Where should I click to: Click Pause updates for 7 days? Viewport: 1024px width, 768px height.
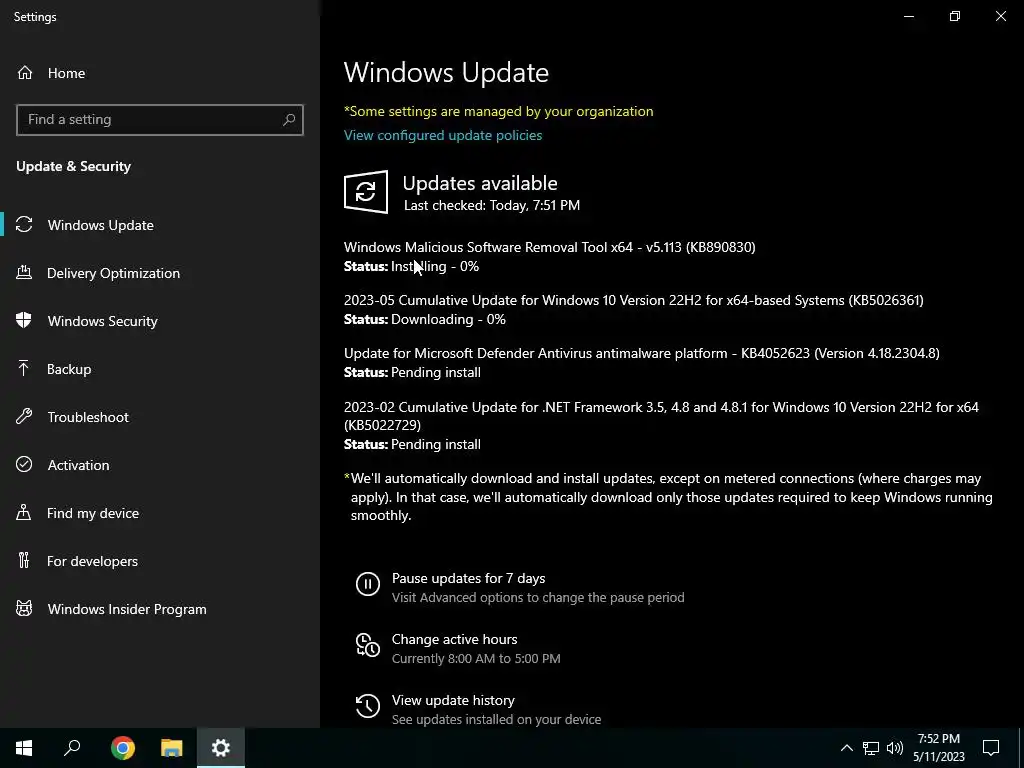tap(468, 578)
